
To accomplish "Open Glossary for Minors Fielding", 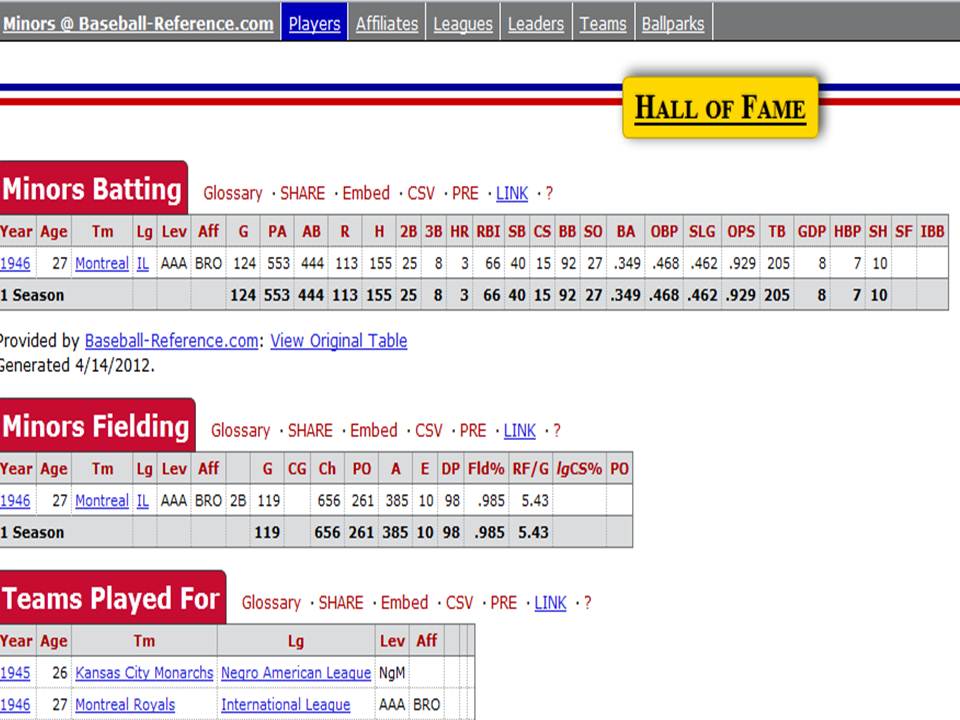I will [x=241, y=430].
